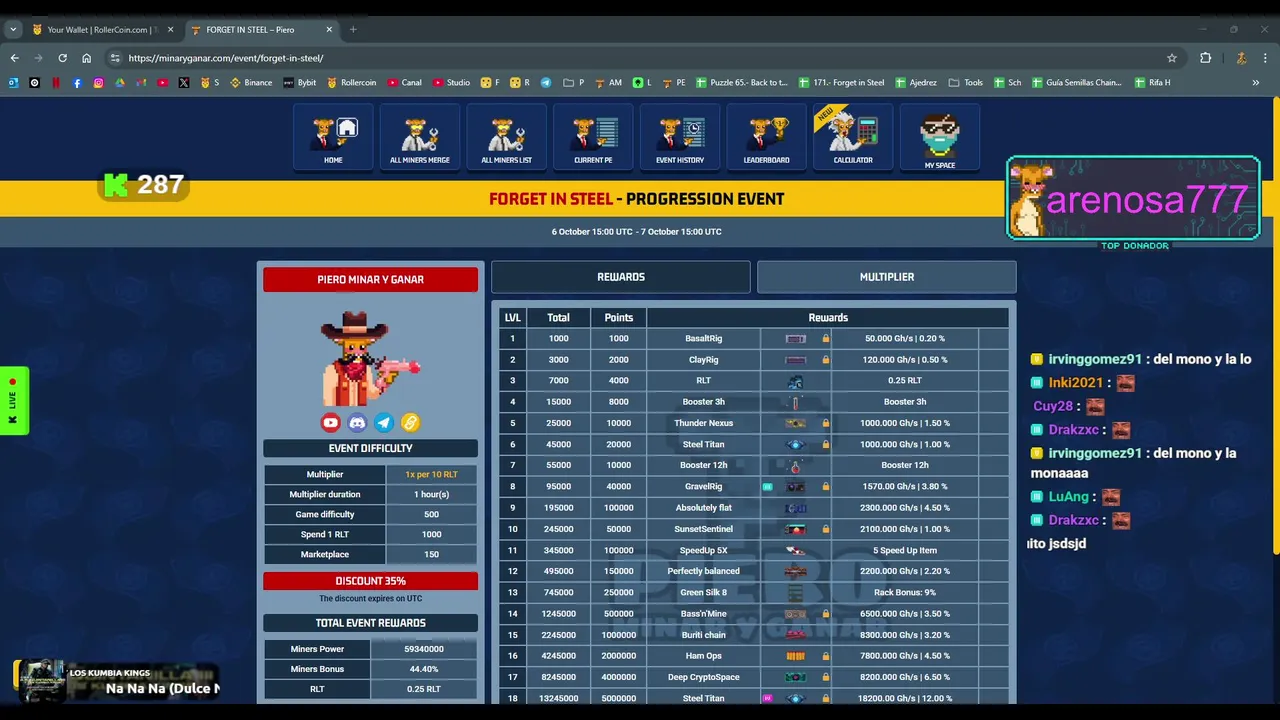Click the lock icon in the GravelRig row

click(825, 487)
